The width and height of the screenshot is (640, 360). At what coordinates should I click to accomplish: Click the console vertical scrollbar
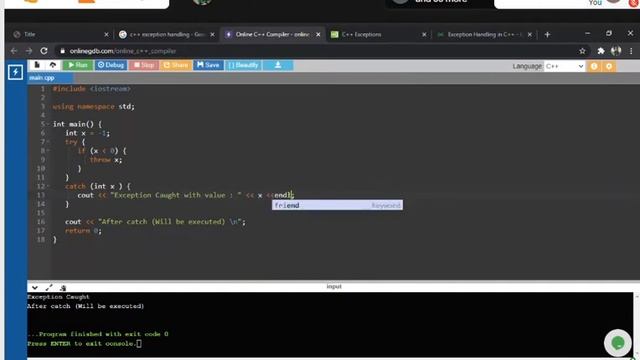coord(636,325)
